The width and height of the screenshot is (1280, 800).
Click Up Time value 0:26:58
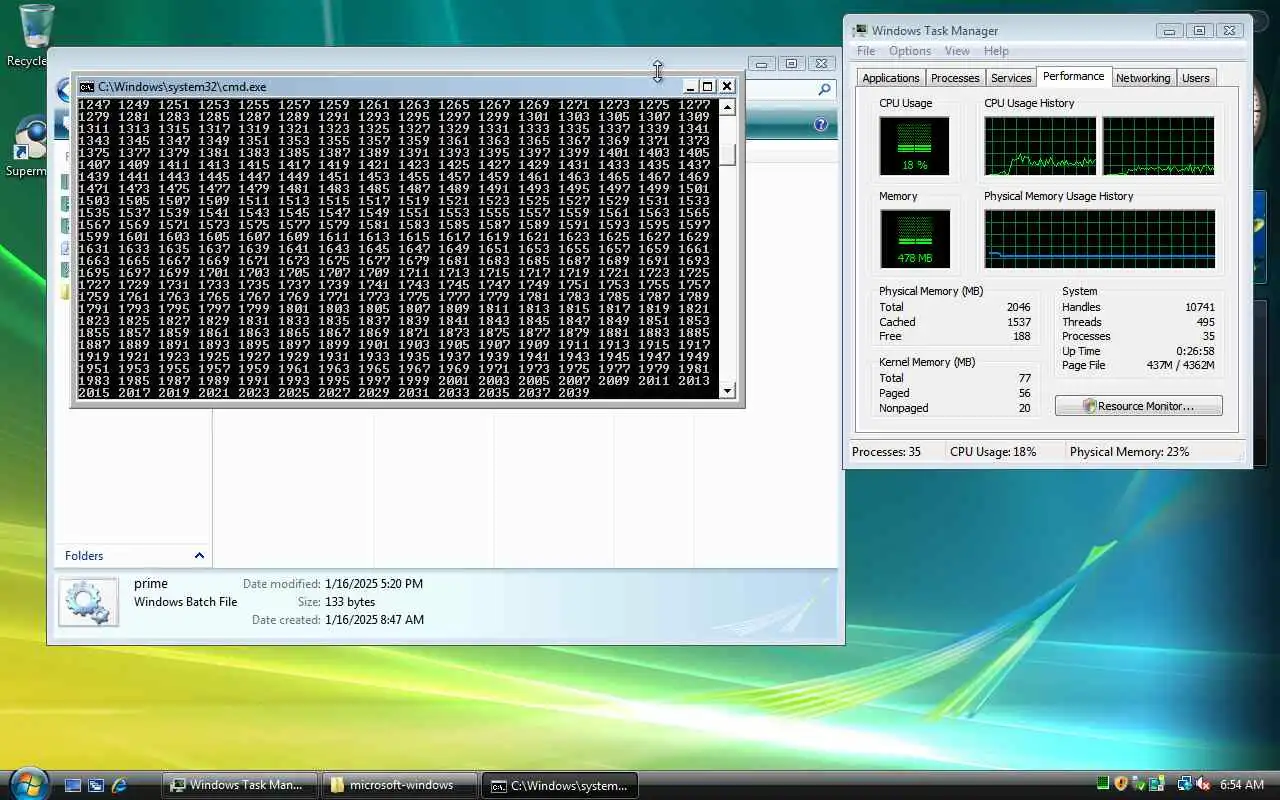(1196, 351)
